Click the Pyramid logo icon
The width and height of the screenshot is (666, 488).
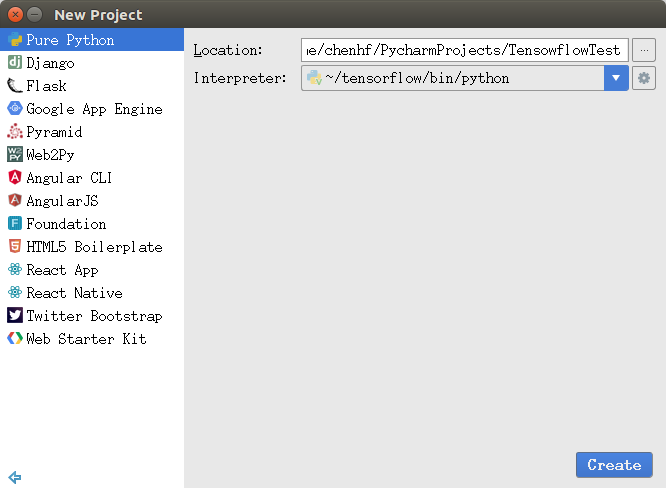click(x=15, y=131)
